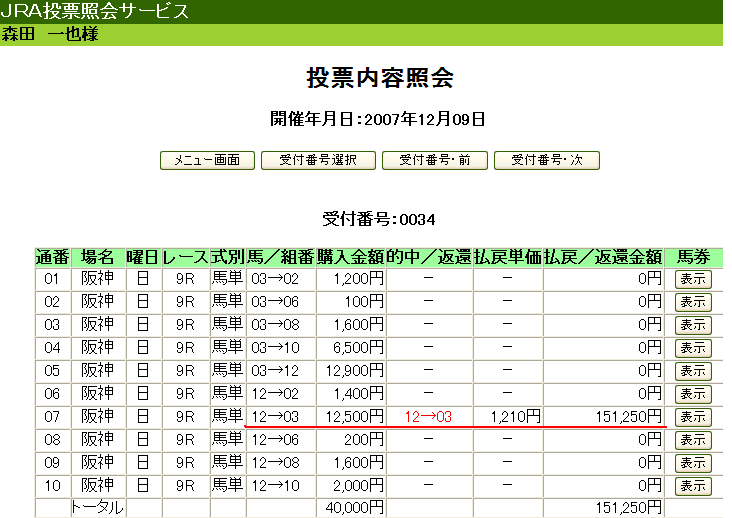Click the 購入金額 column header
732x518 pixels.
351,258
